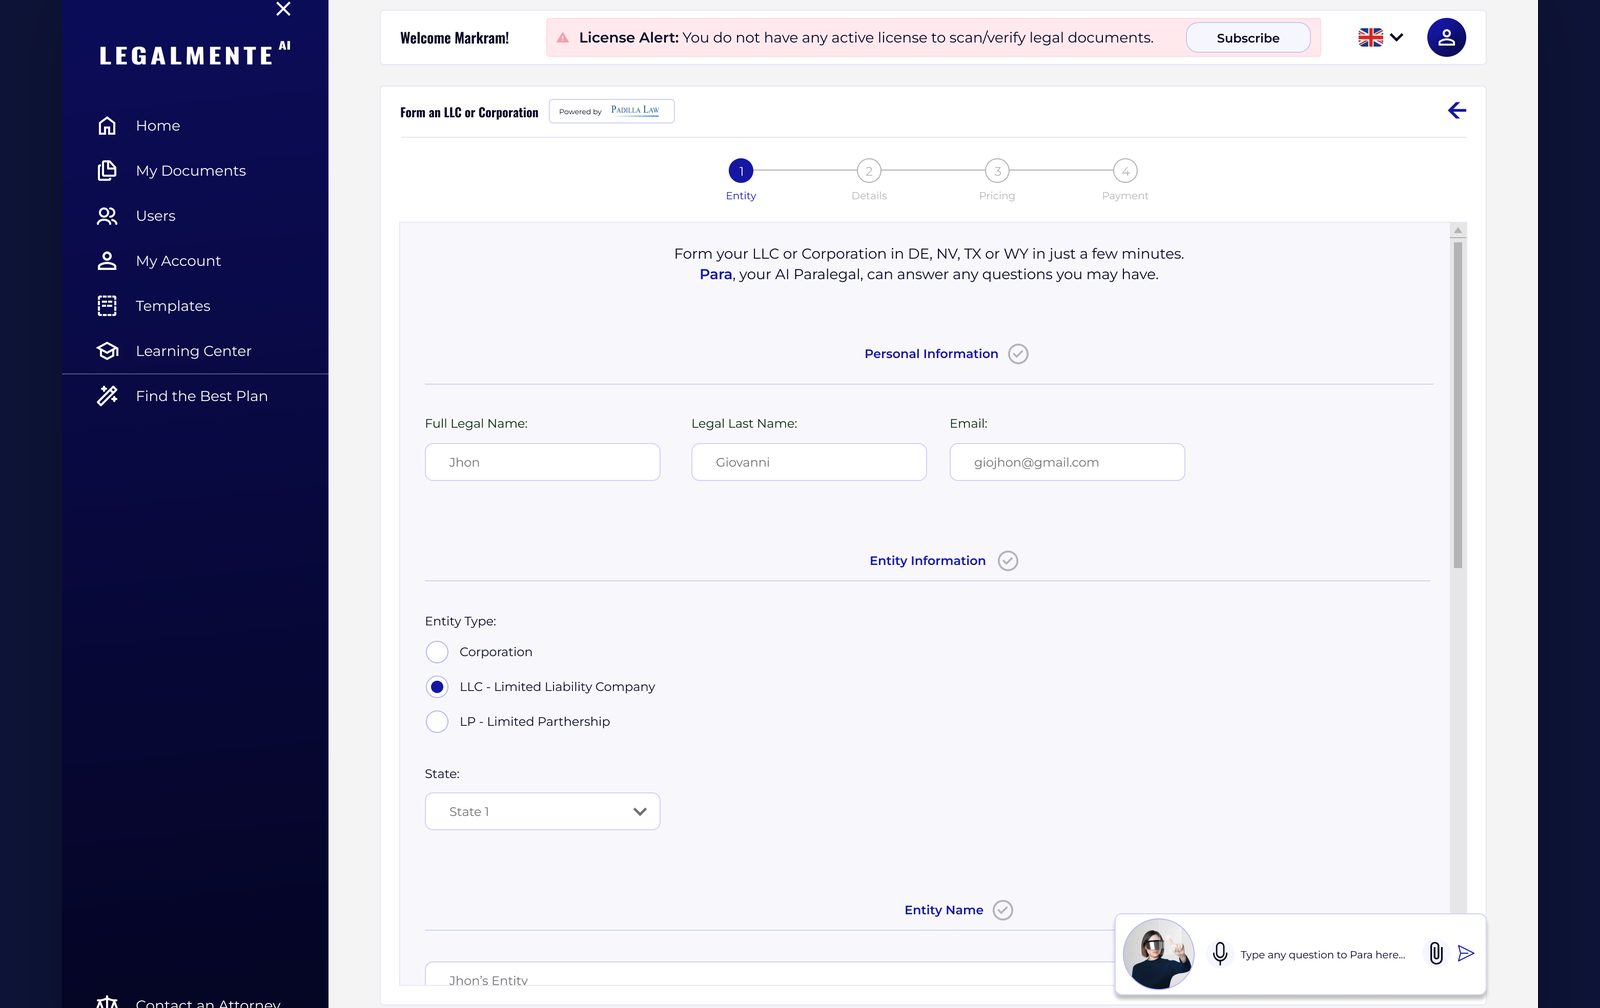This screenshot has height=1008, width=1600.
Task: Open the My Documents icon in sidebar
Action: tap(107, 171)
